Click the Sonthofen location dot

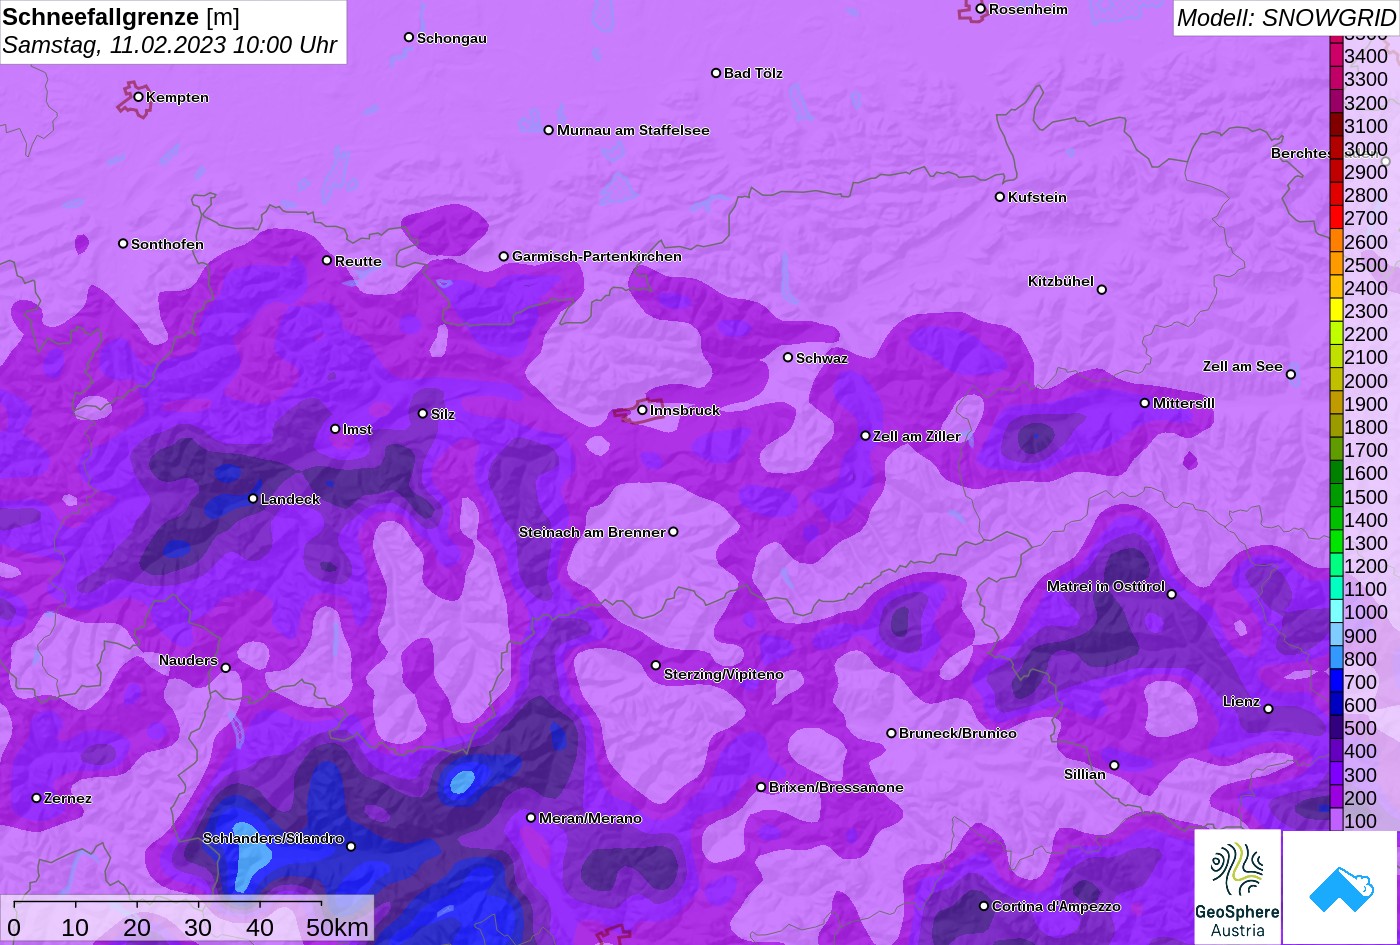[123, 244]
